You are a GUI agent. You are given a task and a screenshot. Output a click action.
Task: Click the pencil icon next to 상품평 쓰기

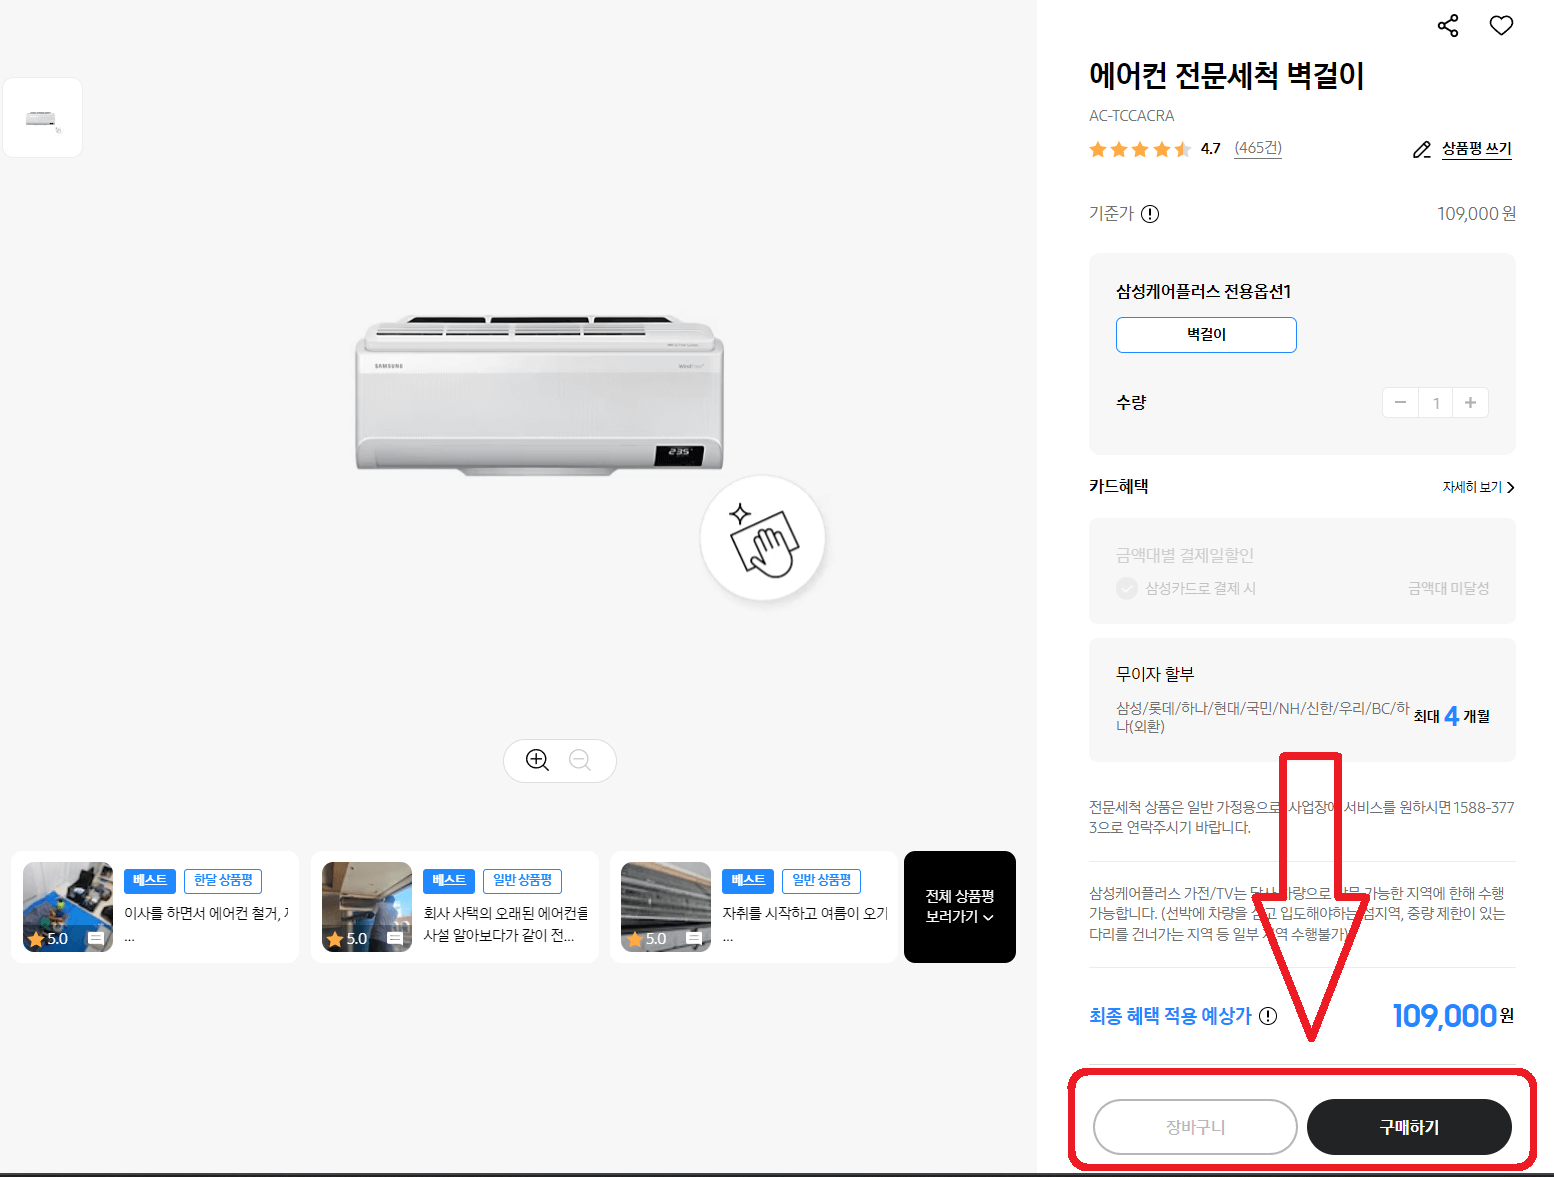coord(1422,148)
